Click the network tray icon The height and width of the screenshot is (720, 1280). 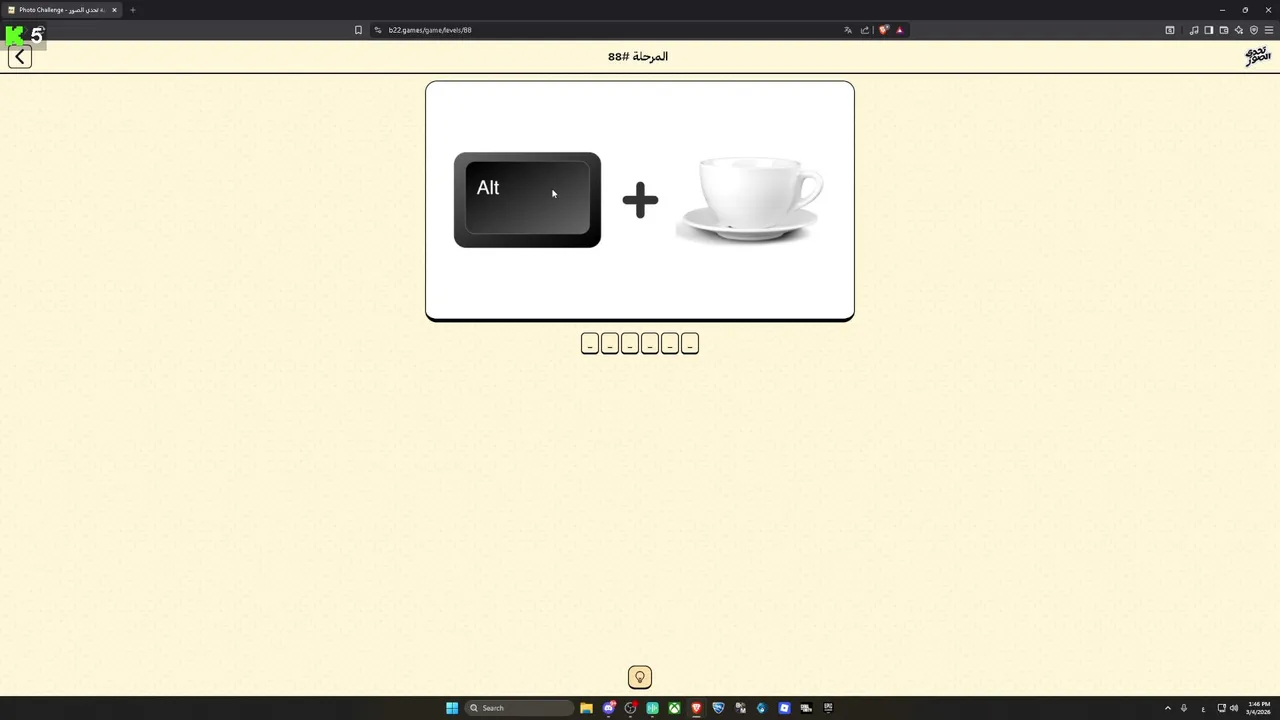[1221, 708]
